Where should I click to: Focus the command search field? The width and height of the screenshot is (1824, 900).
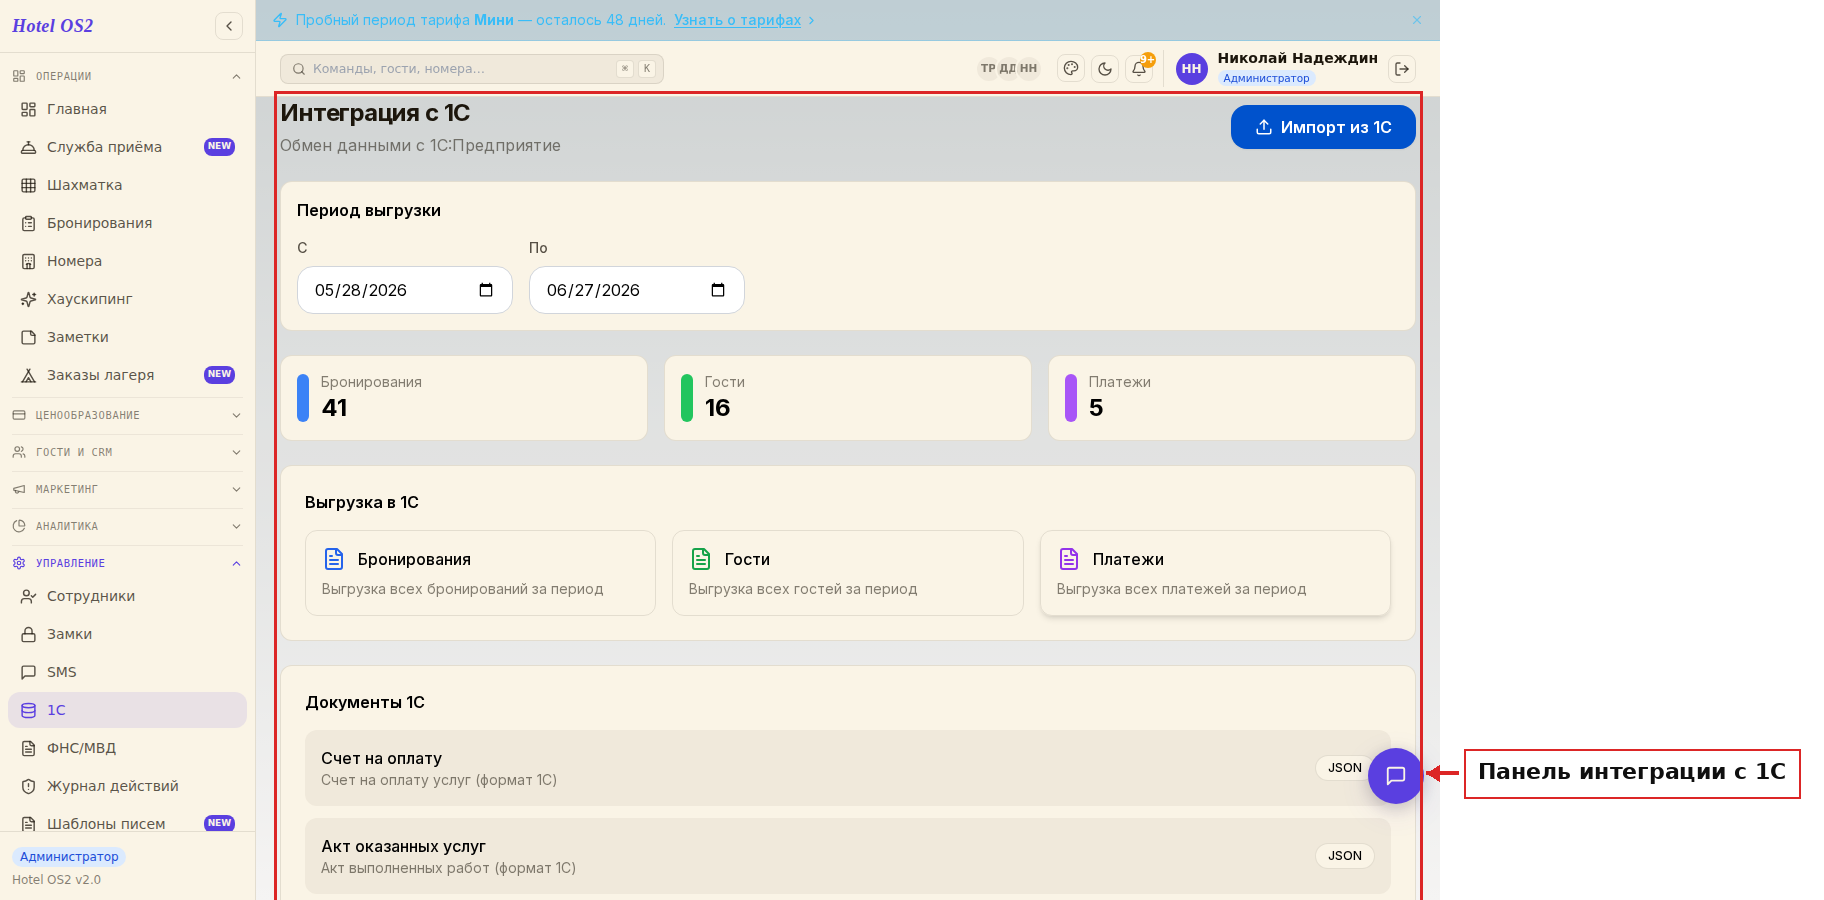tap(472, 69)
